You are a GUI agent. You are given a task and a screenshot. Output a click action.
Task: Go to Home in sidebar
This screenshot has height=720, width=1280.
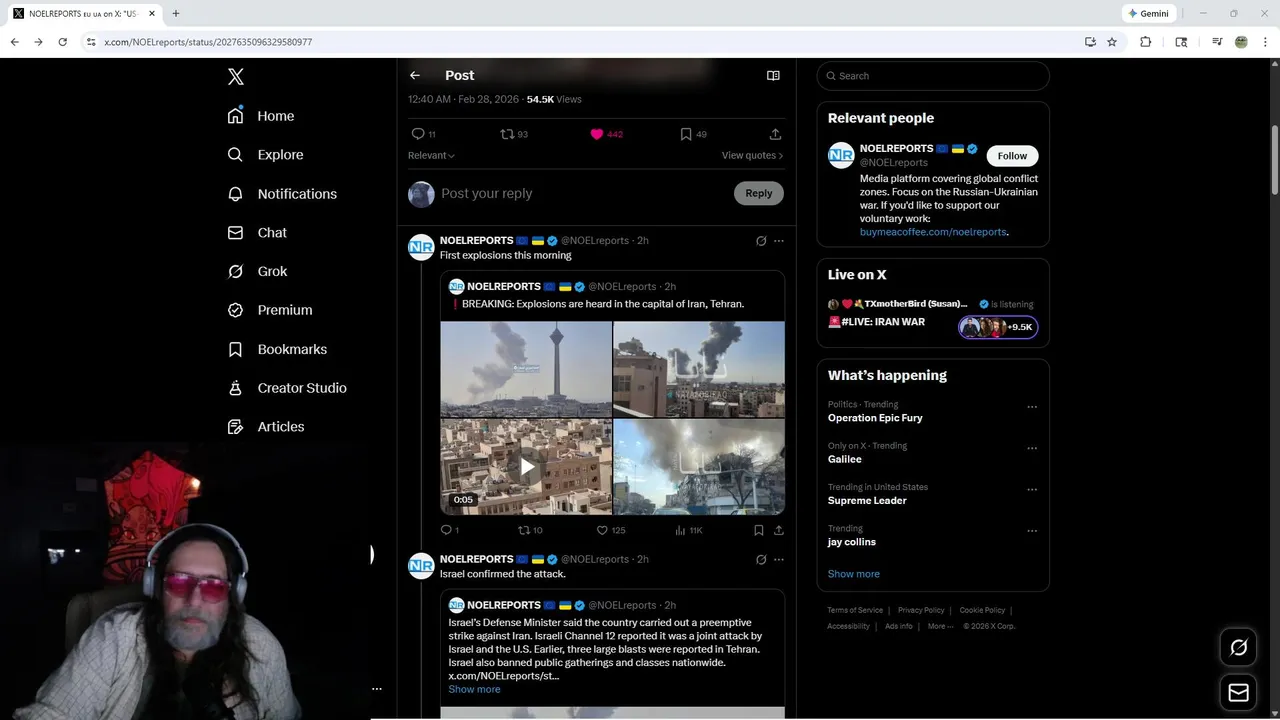[x=261, y=116]
